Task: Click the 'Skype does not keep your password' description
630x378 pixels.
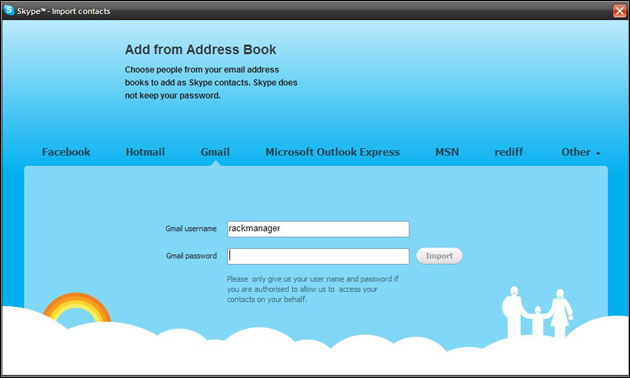Action: click(211, 82)
